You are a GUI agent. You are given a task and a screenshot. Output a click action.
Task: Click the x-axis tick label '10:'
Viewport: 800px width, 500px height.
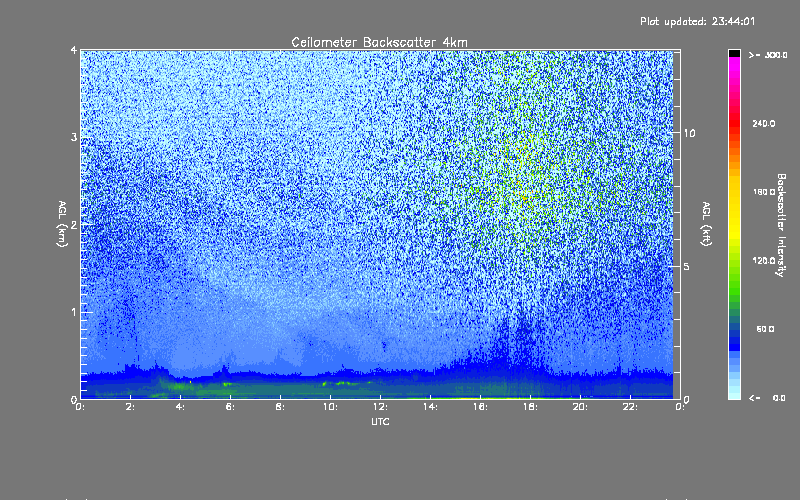pos(330,407)
